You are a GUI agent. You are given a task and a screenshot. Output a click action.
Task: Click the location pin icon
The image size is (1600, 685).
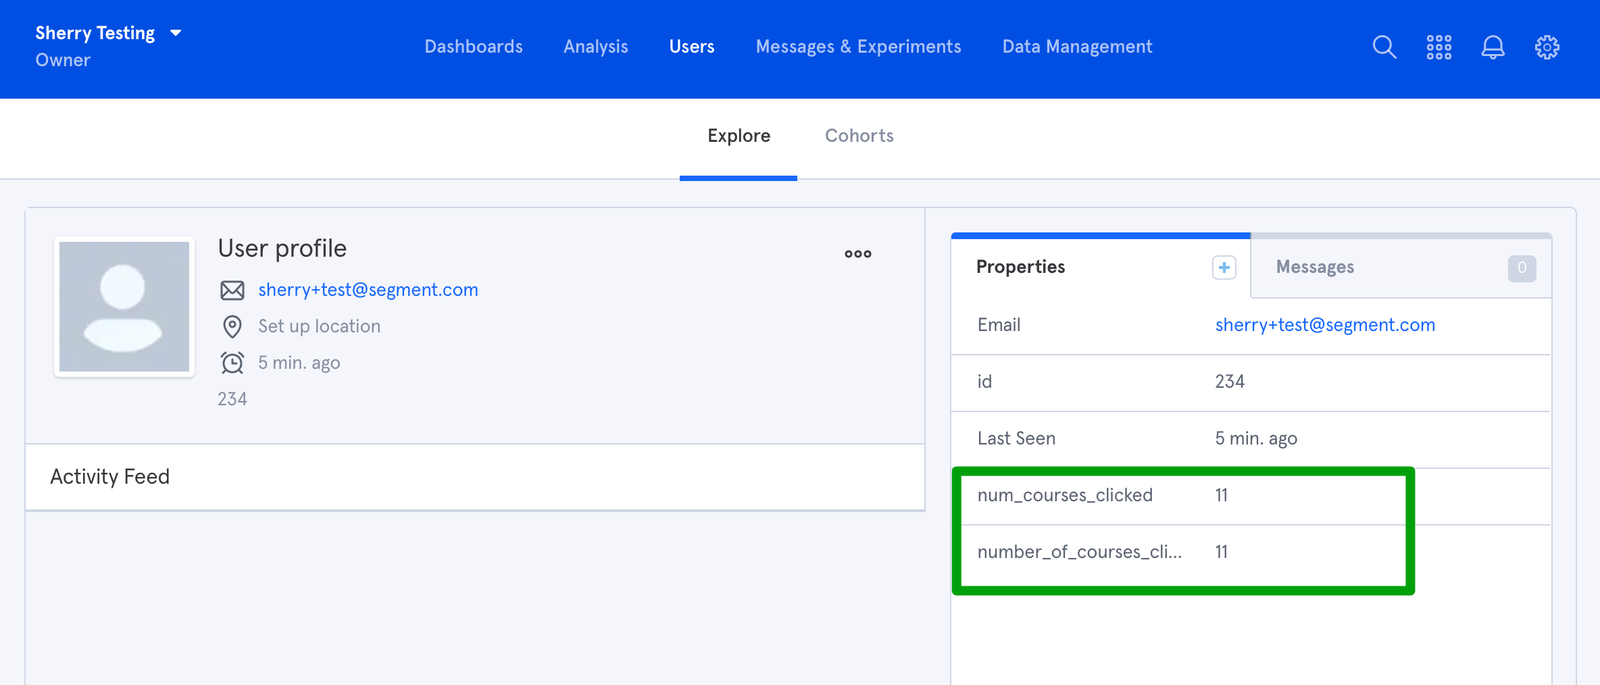[232, 326]
